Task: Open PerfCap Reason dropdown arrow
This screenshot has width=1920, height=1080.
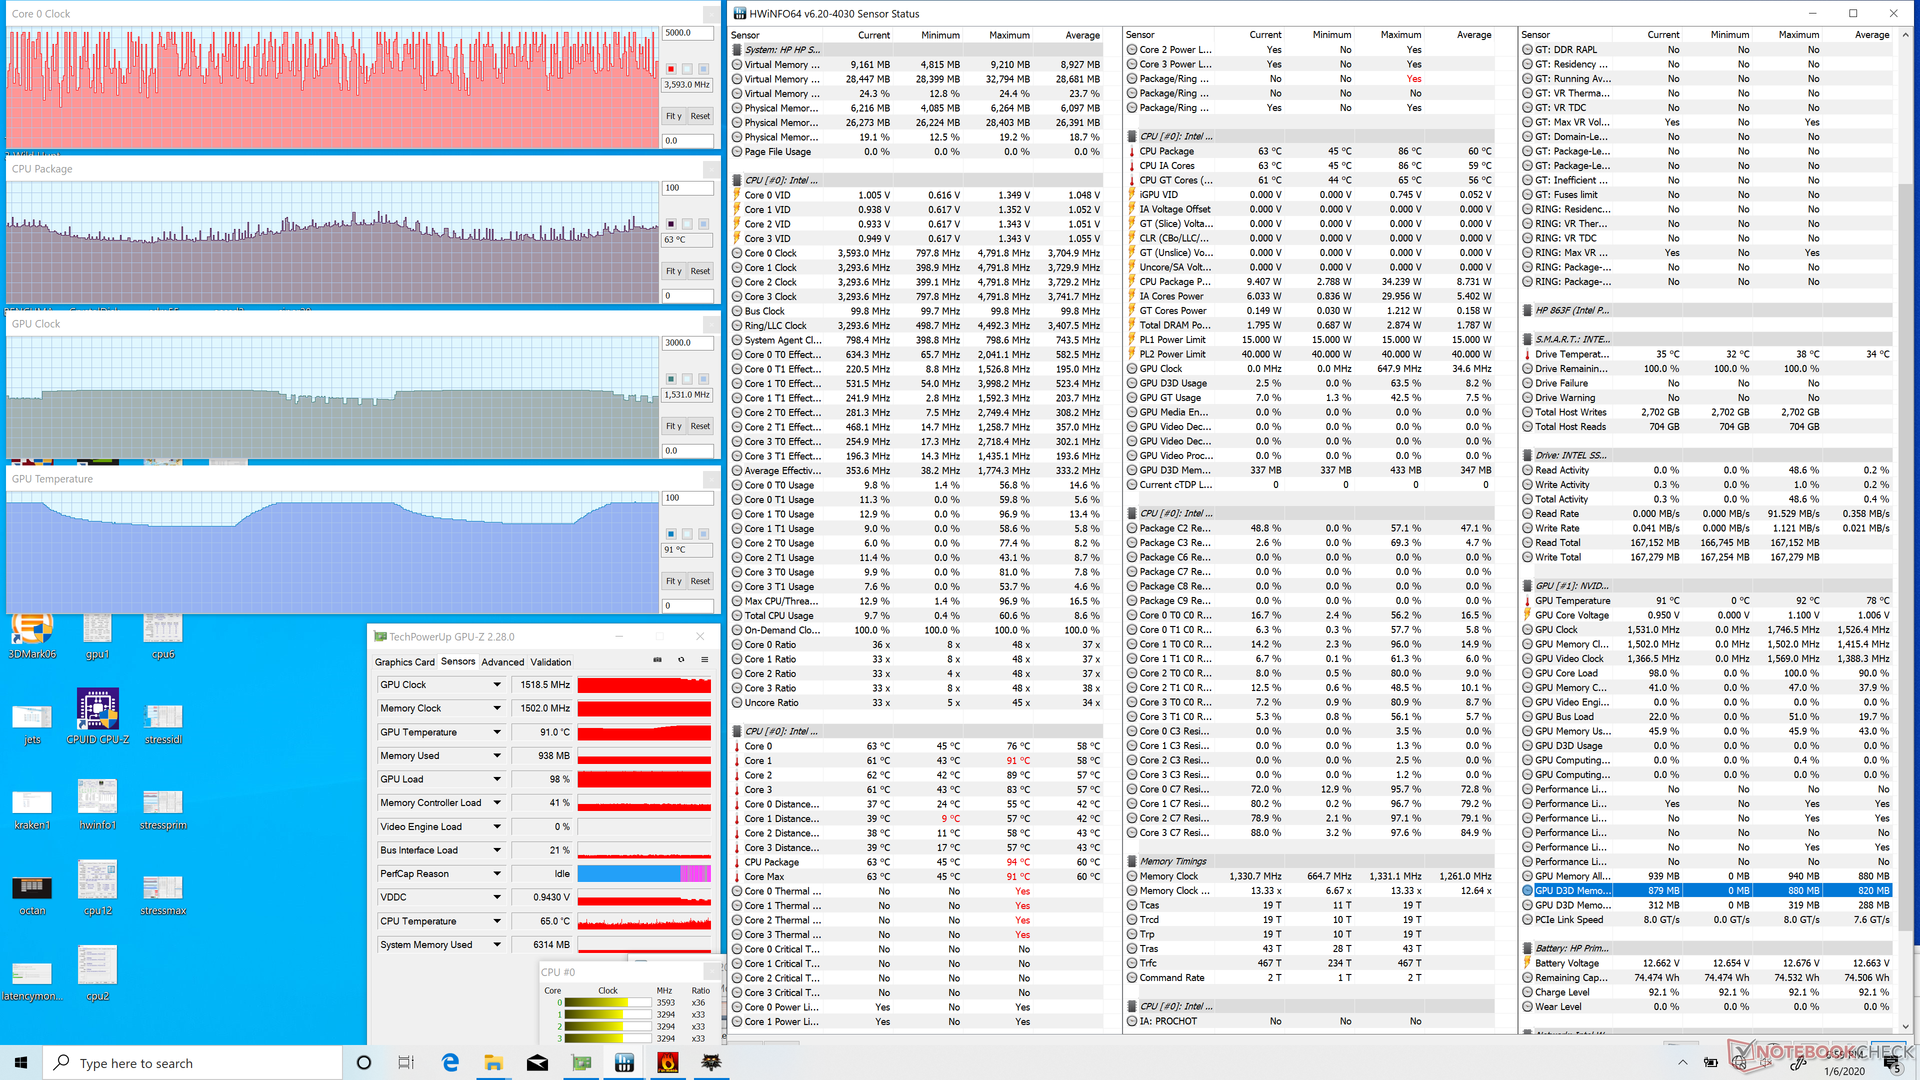Action: coord(496,874)
